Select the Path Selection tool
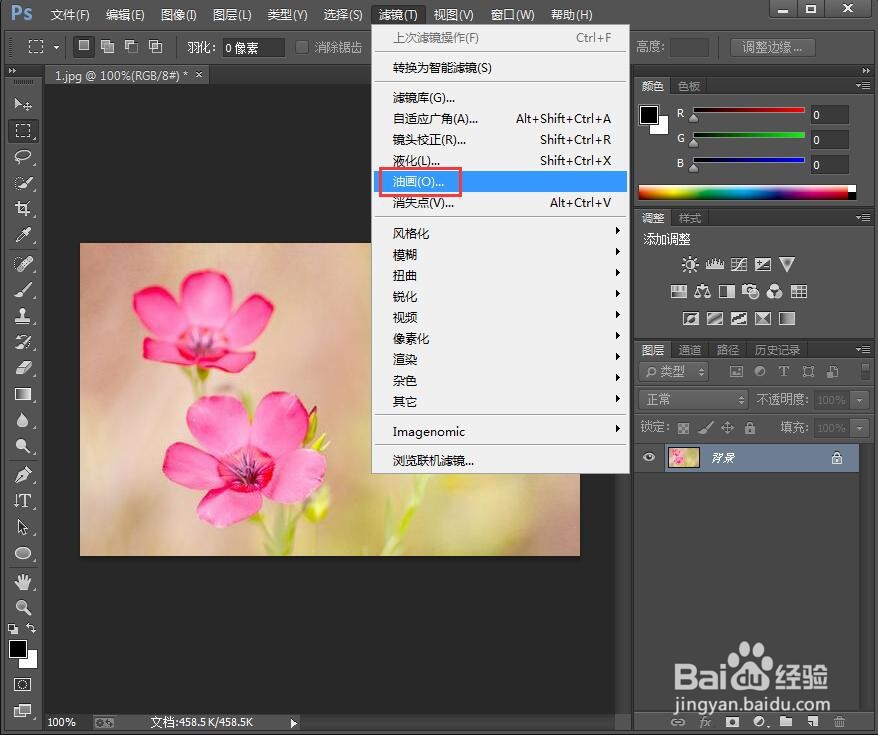878x735 pixels. point(22,527)
